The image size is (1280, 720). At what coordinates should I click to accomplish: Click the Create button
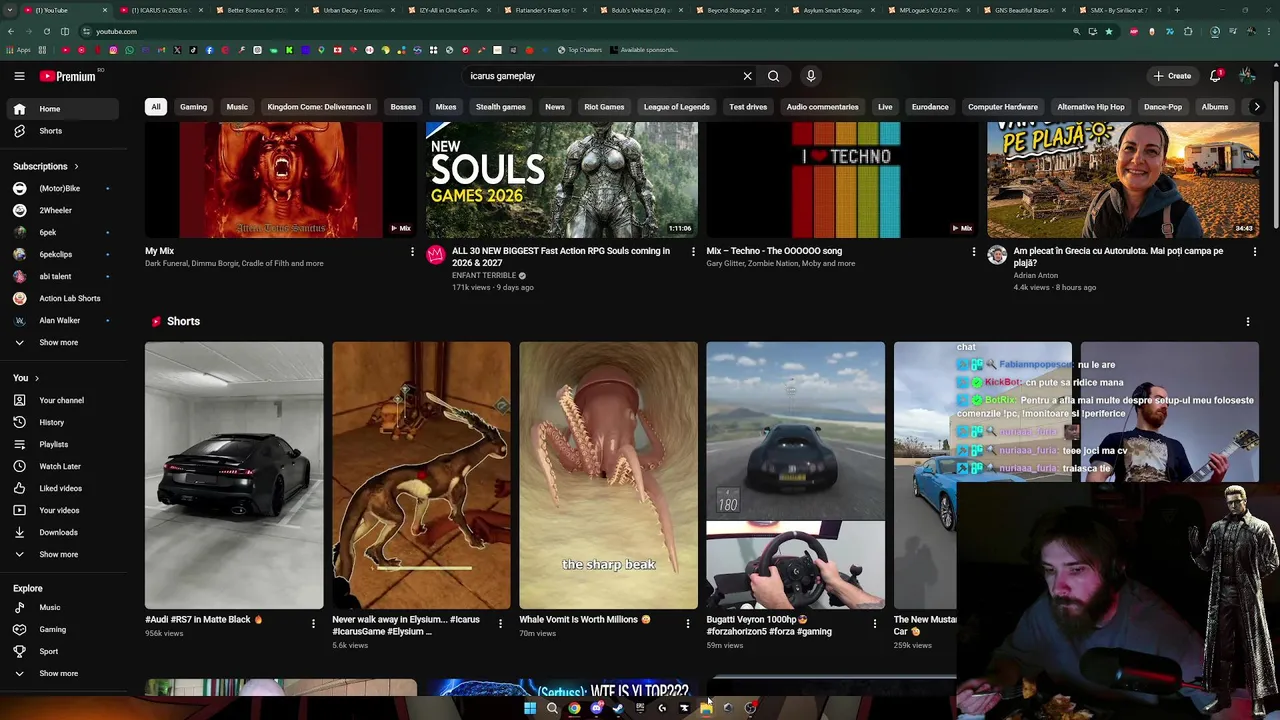1173,76
